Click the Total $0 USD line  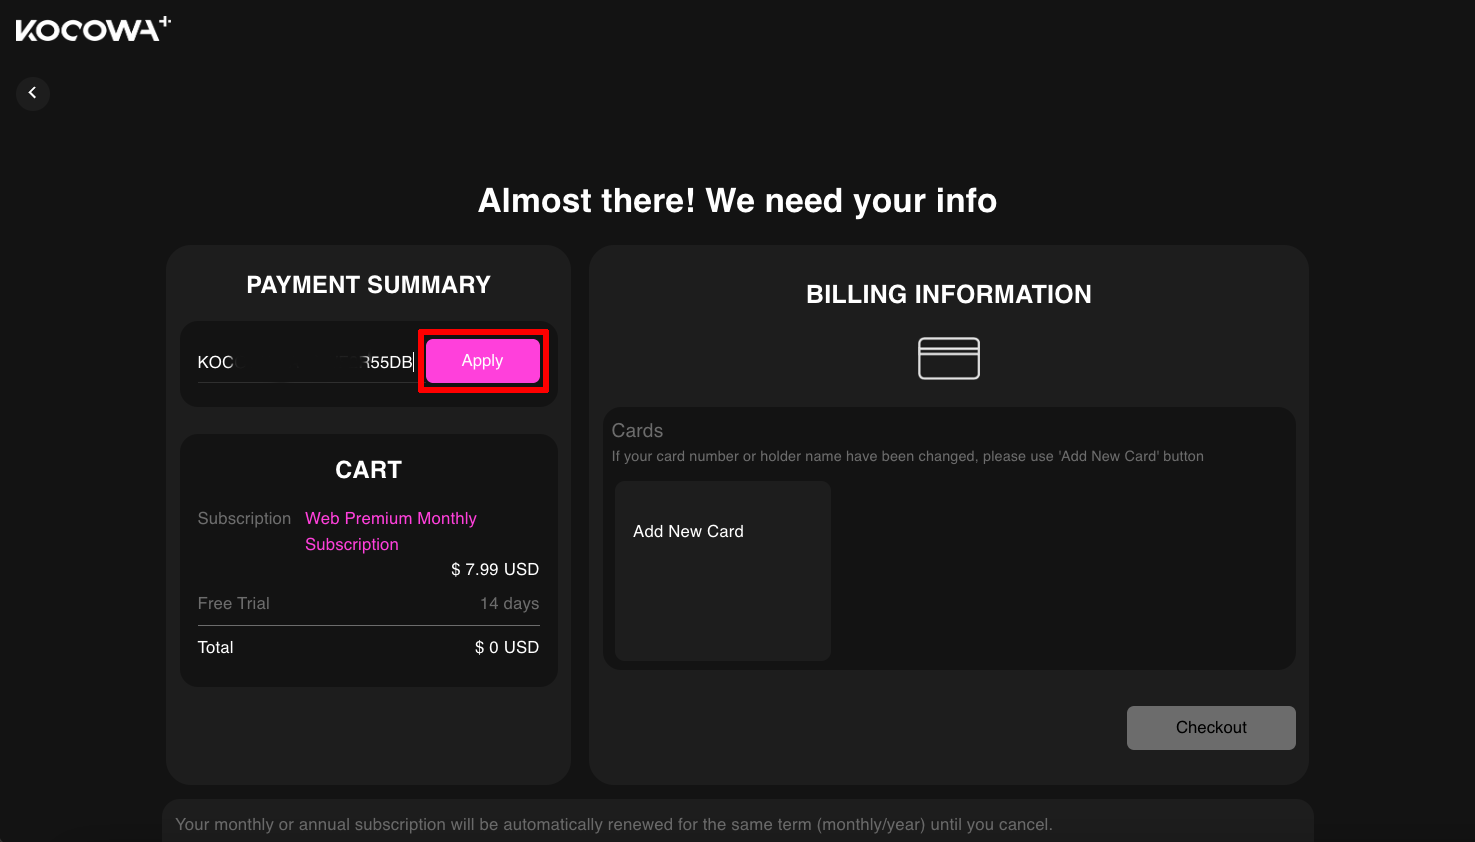[x=368, y=647]
